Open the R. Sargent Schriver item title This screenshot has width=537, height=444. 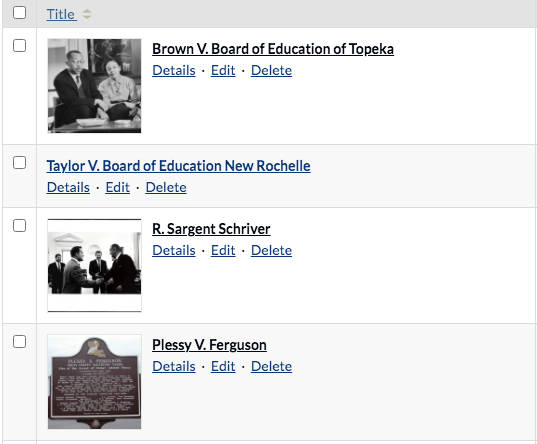[x=211, y=229]
